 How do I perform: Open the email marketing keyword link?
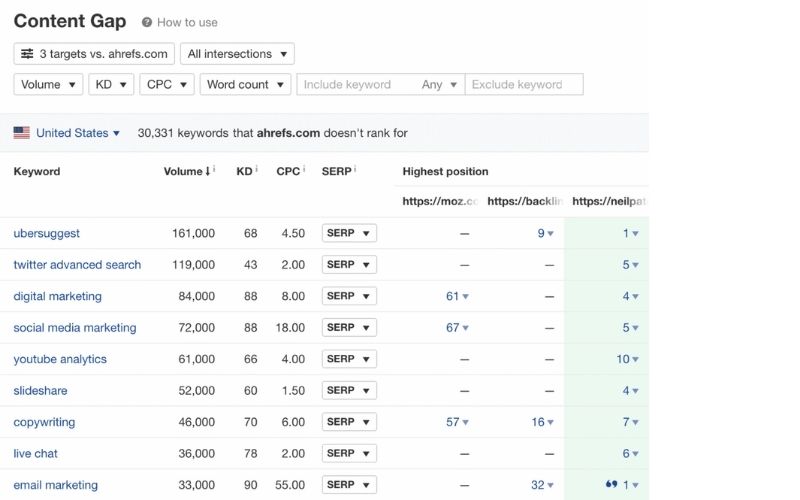56,485
